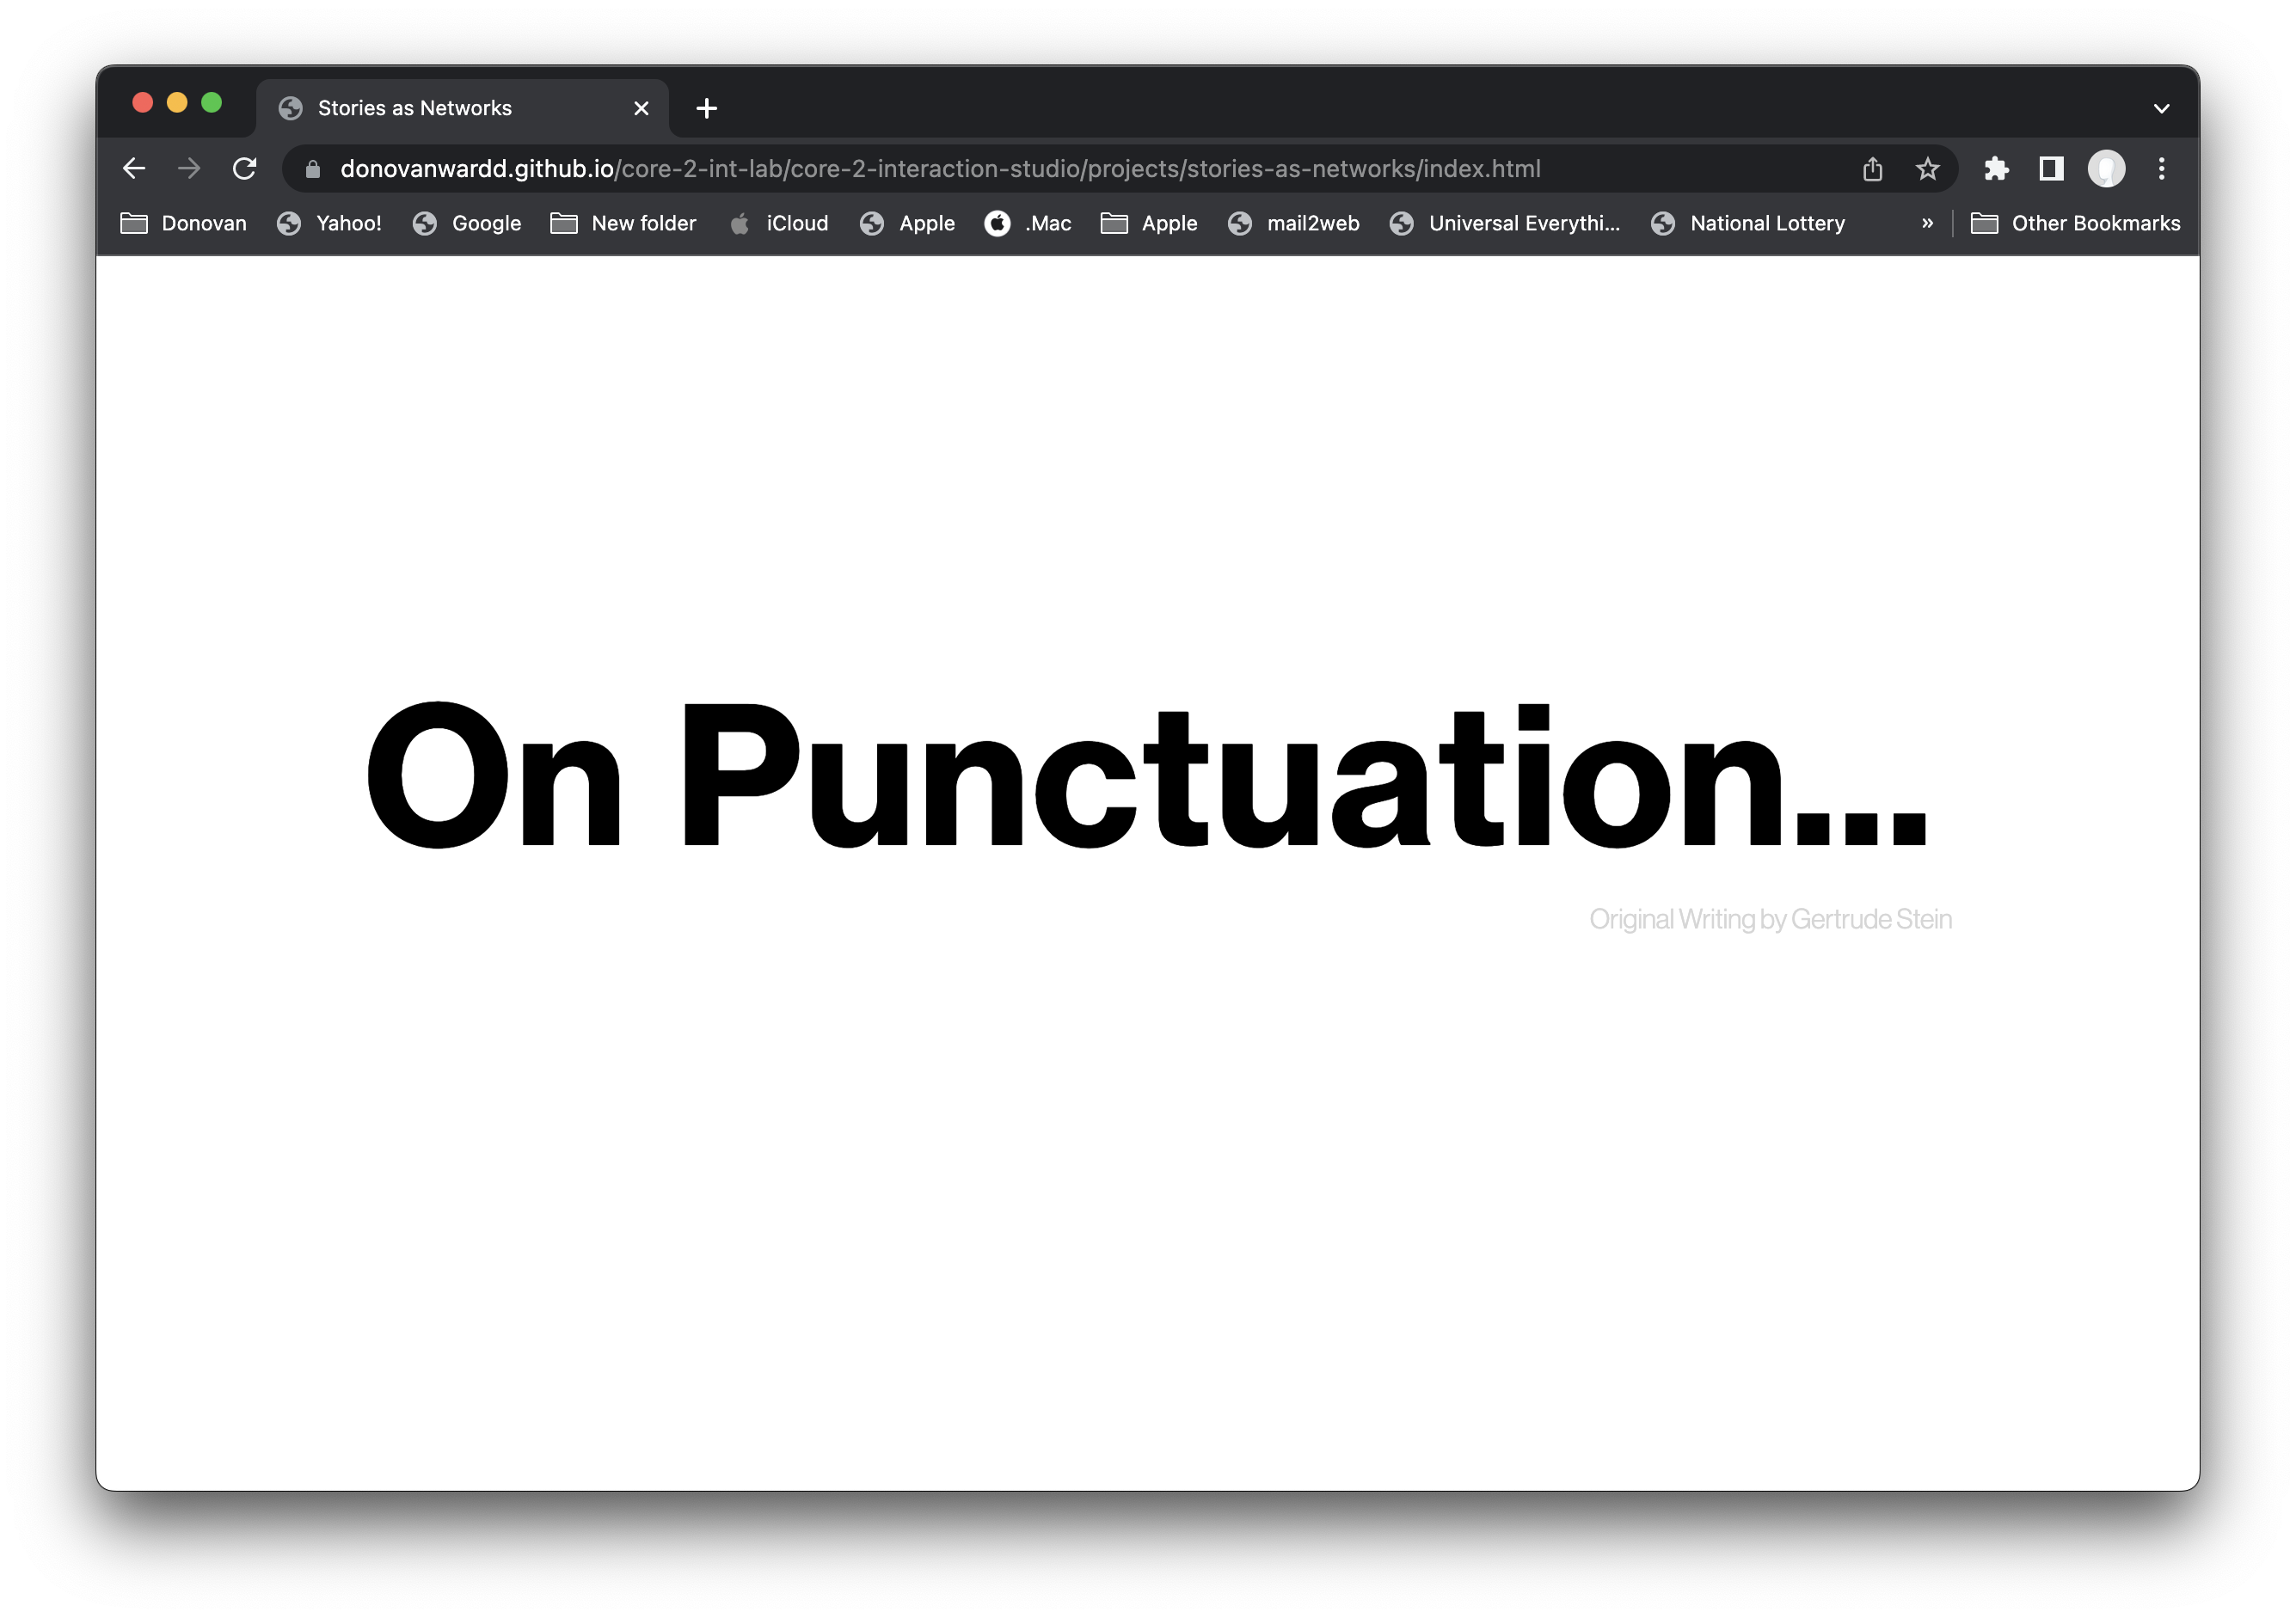Image resolution: width=2296 pixels, height=1618 pixels.
Task: Open the Extensions puzzle icon
Action: point(1996,169)
